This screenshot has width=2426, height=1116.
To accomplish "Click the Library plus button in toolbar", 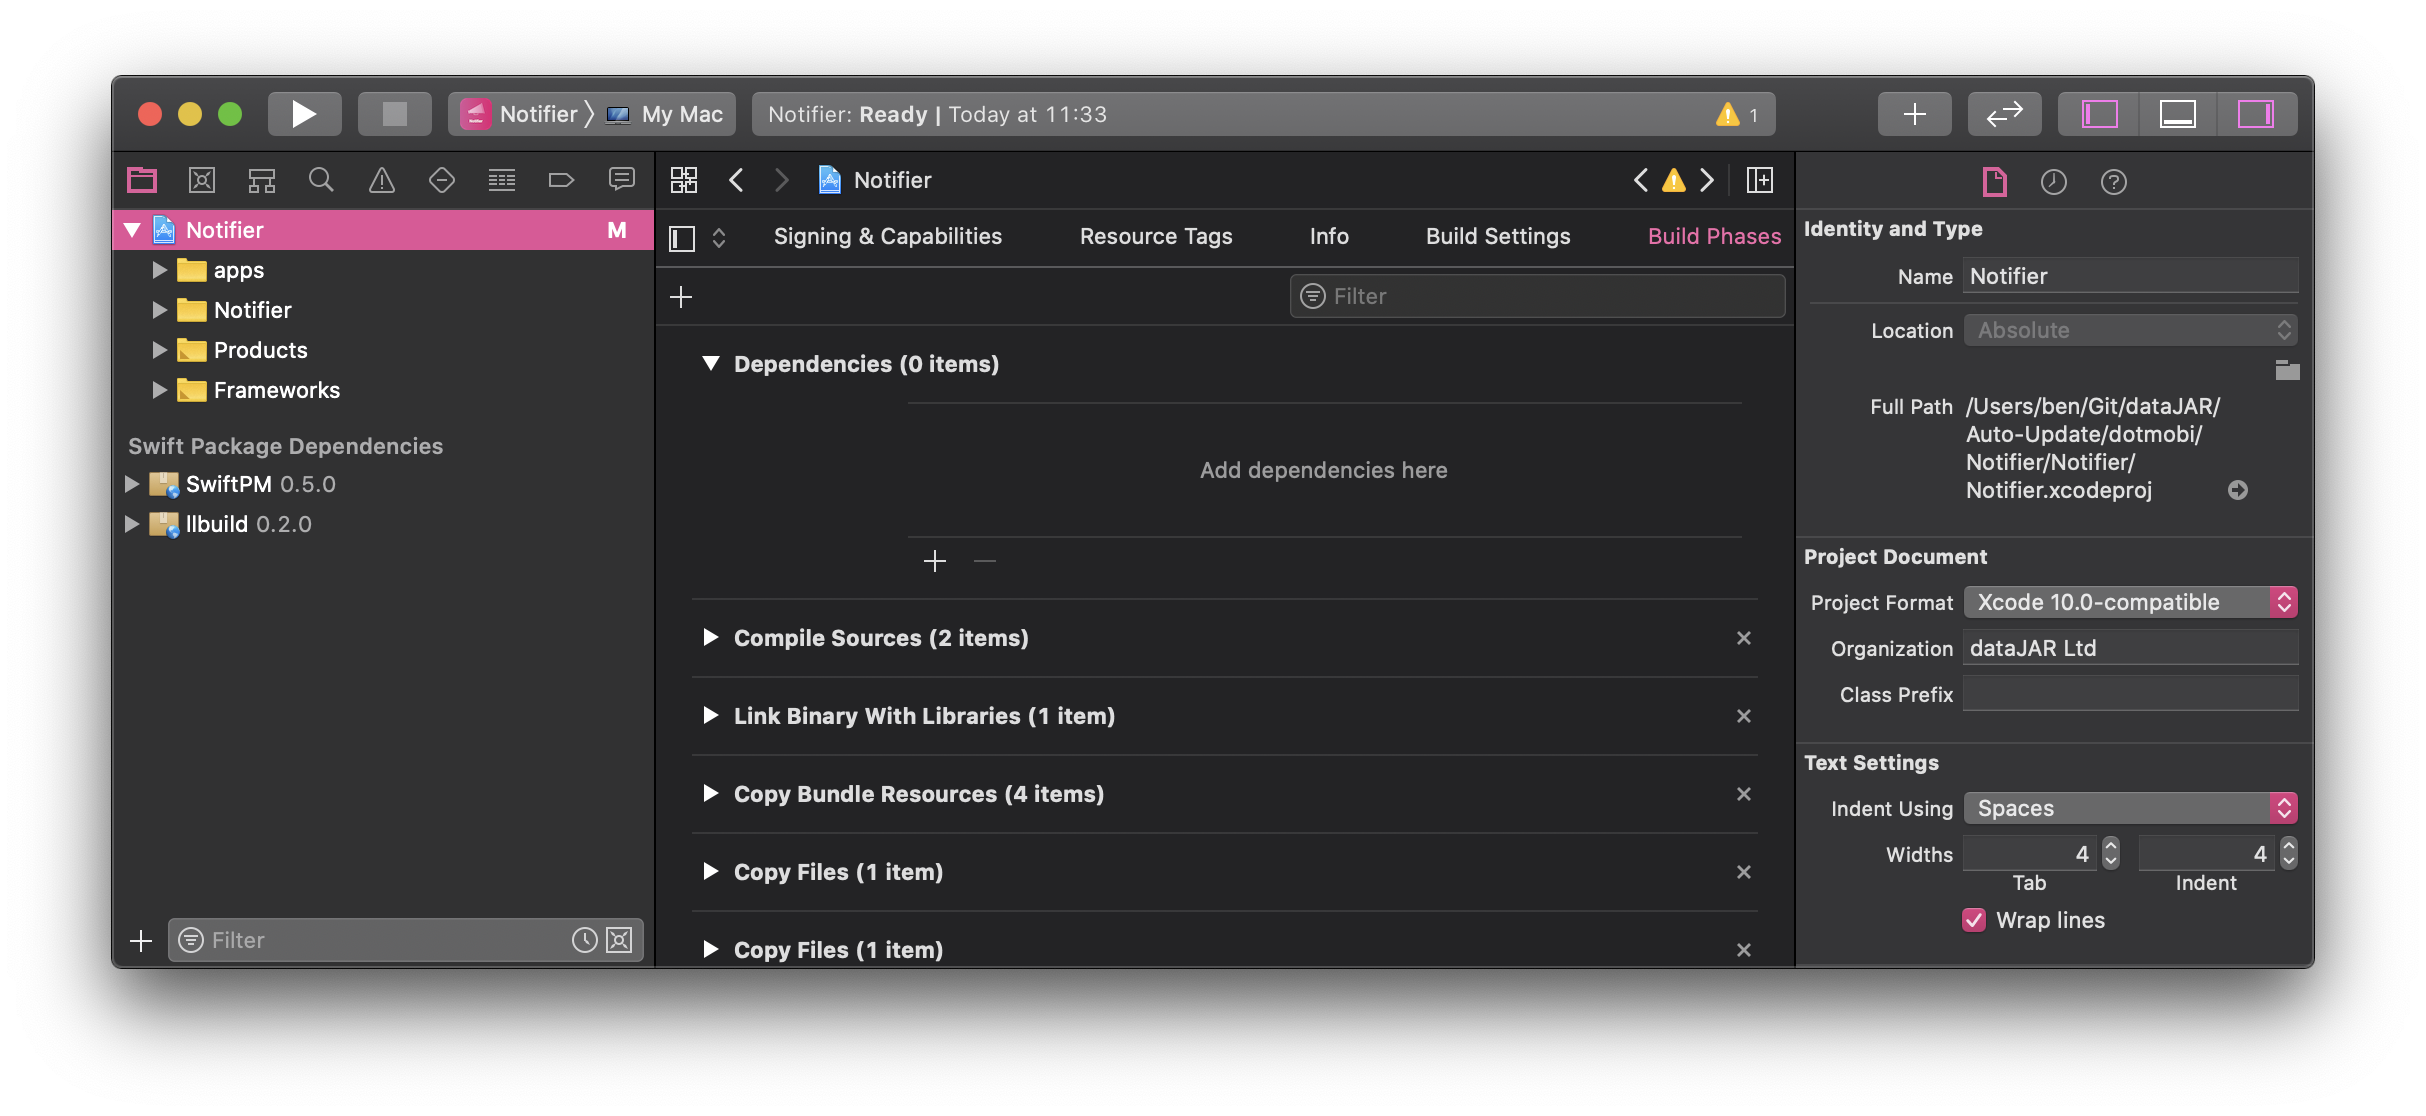I will point(1914,114).
